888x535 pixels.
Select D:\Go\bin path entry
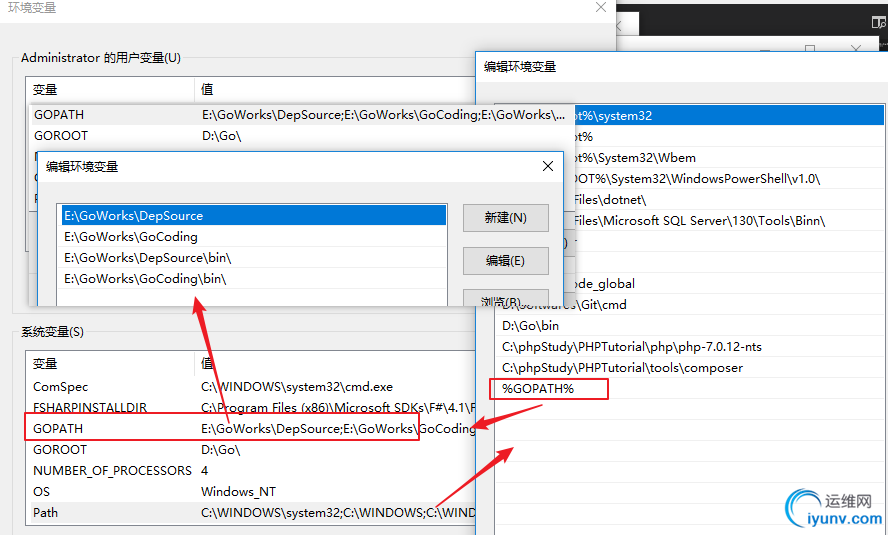[689, 326]
